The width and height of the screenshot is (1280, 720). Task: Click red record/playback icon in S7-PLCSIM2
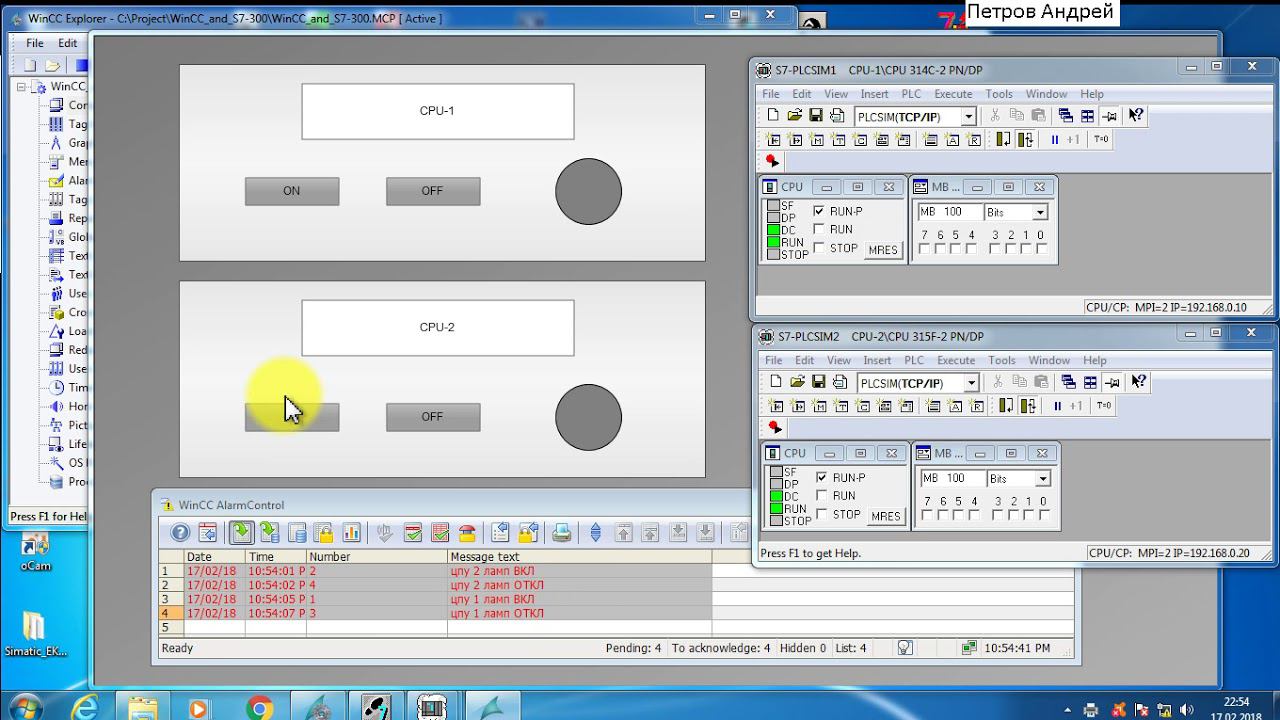pyautogui.click(x=774, y=427)
